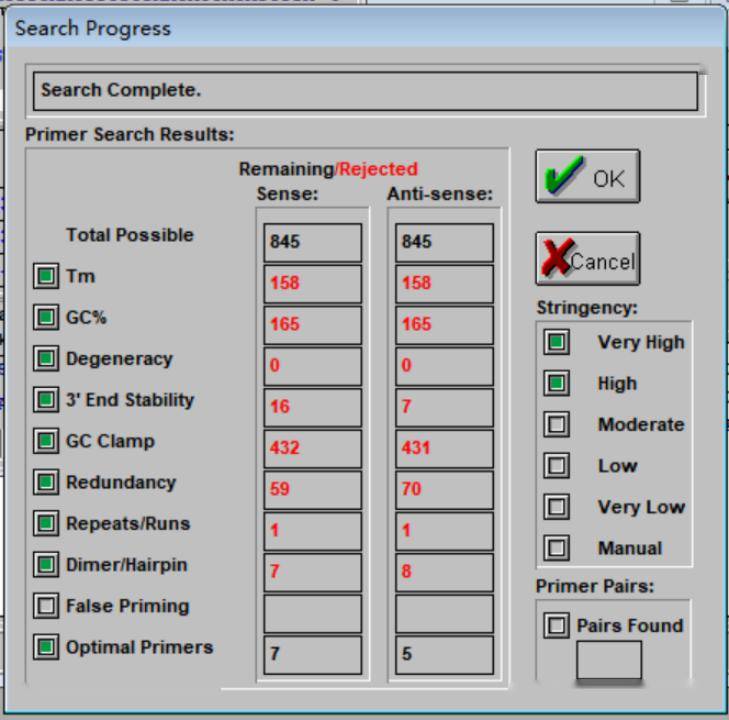Image resolution: width=729 pixels, height=720 pixels.
Task: Click the OK button with green checkmark
Action: point(587,177)
